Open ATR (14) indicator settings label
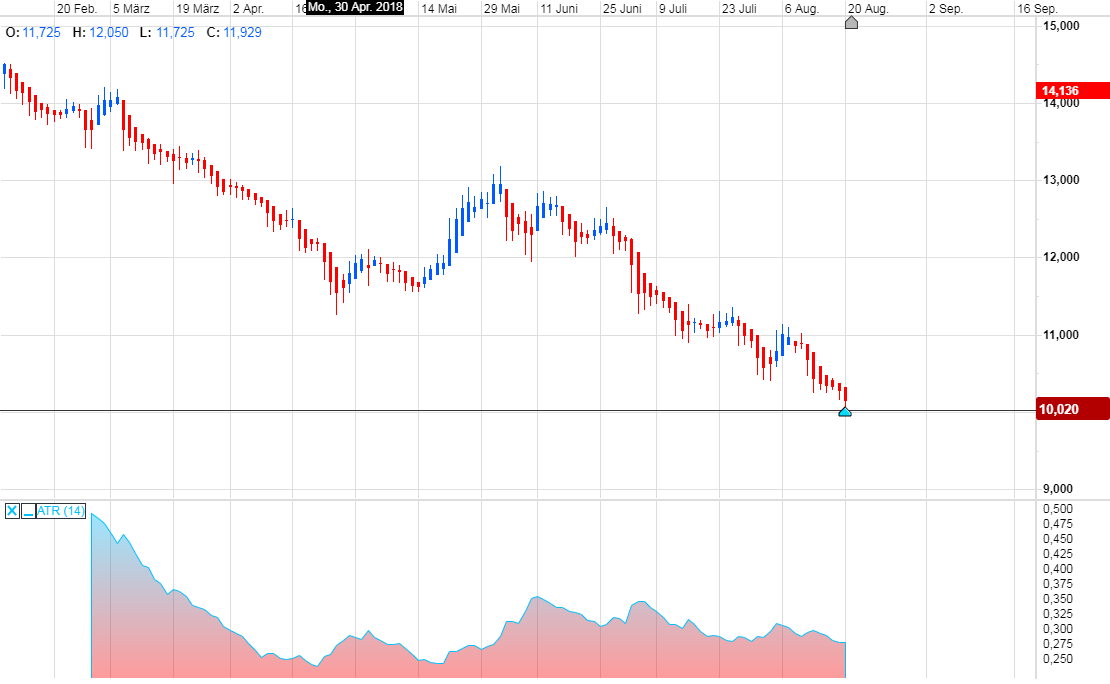The height and width of the screenshot is (684, 1110). click(61, 511)
